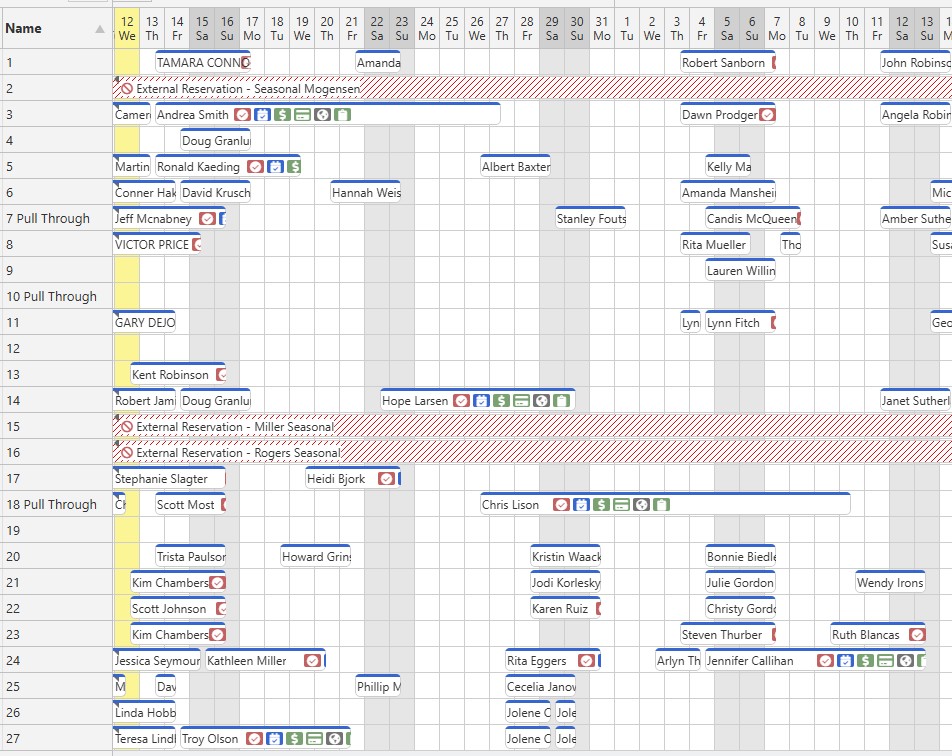The image size is (952, 756).
Task: Open the Kristin Waack reservation
Action: point(565,557)
